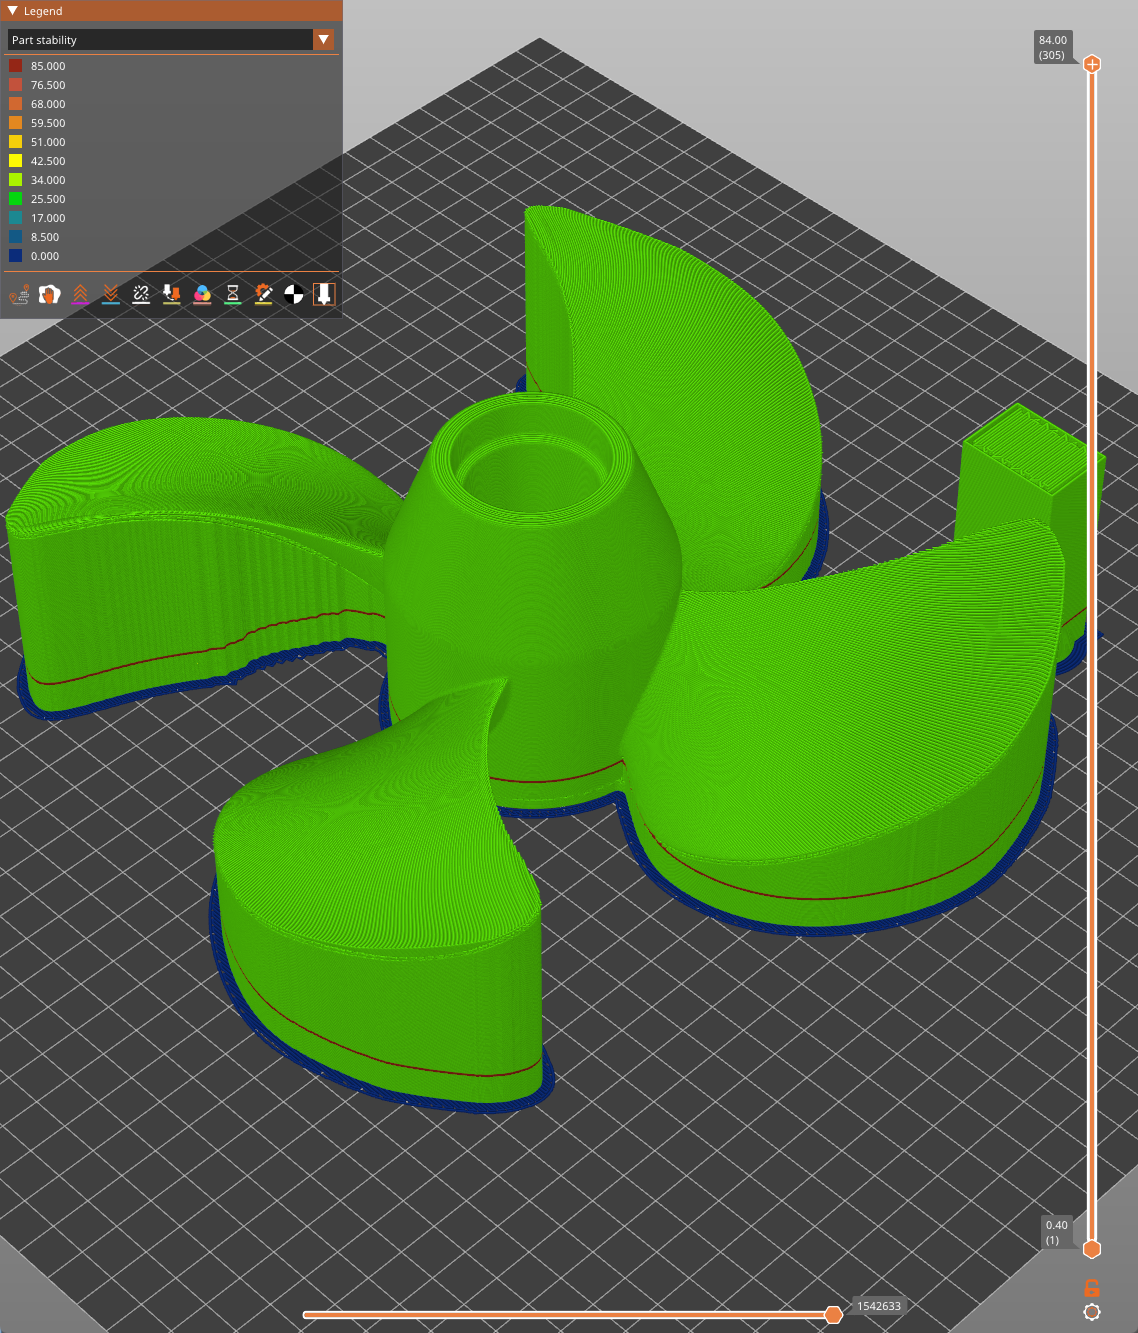This screenshot has height=1333, width=1138.
Task: Disable the tool marker arrow
Action: 324,294
